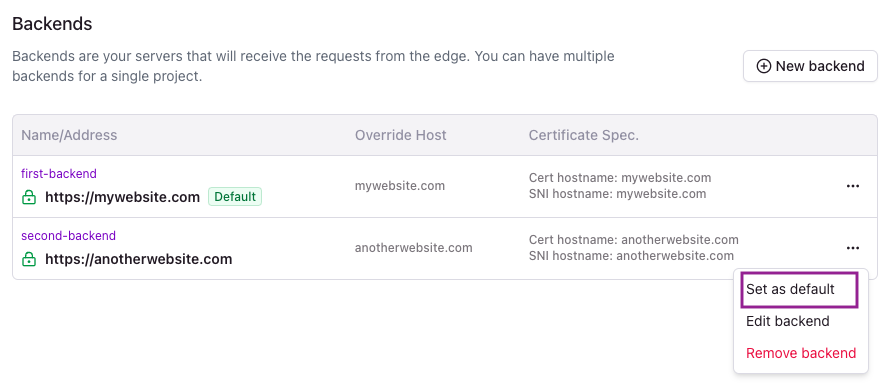
Task: Click the https://anotherwebsite.com address
Action: (x=138, y=260)
